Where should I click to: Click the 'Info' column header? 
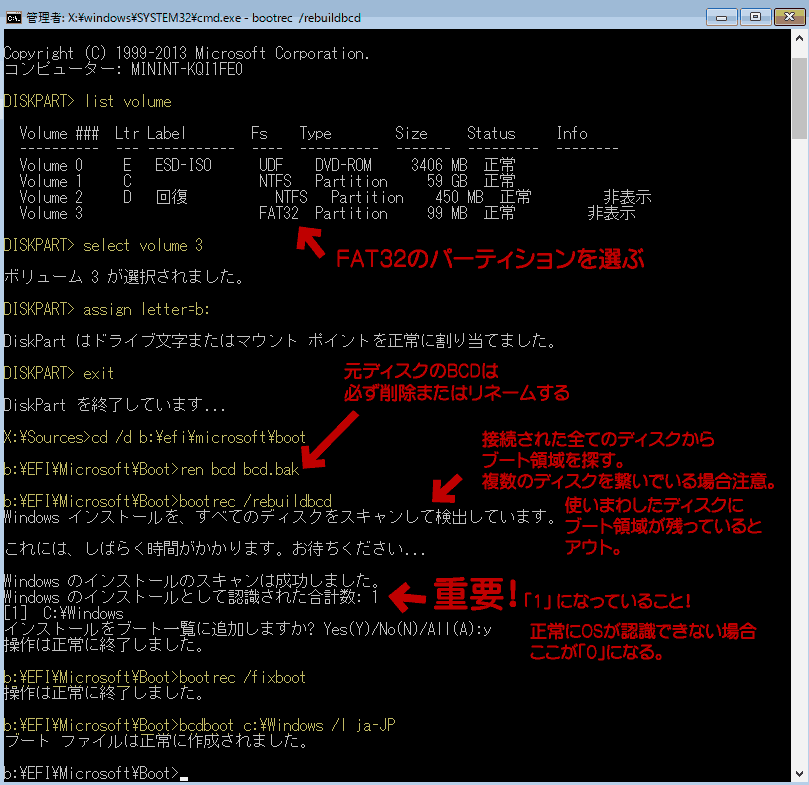click(572, 134)
